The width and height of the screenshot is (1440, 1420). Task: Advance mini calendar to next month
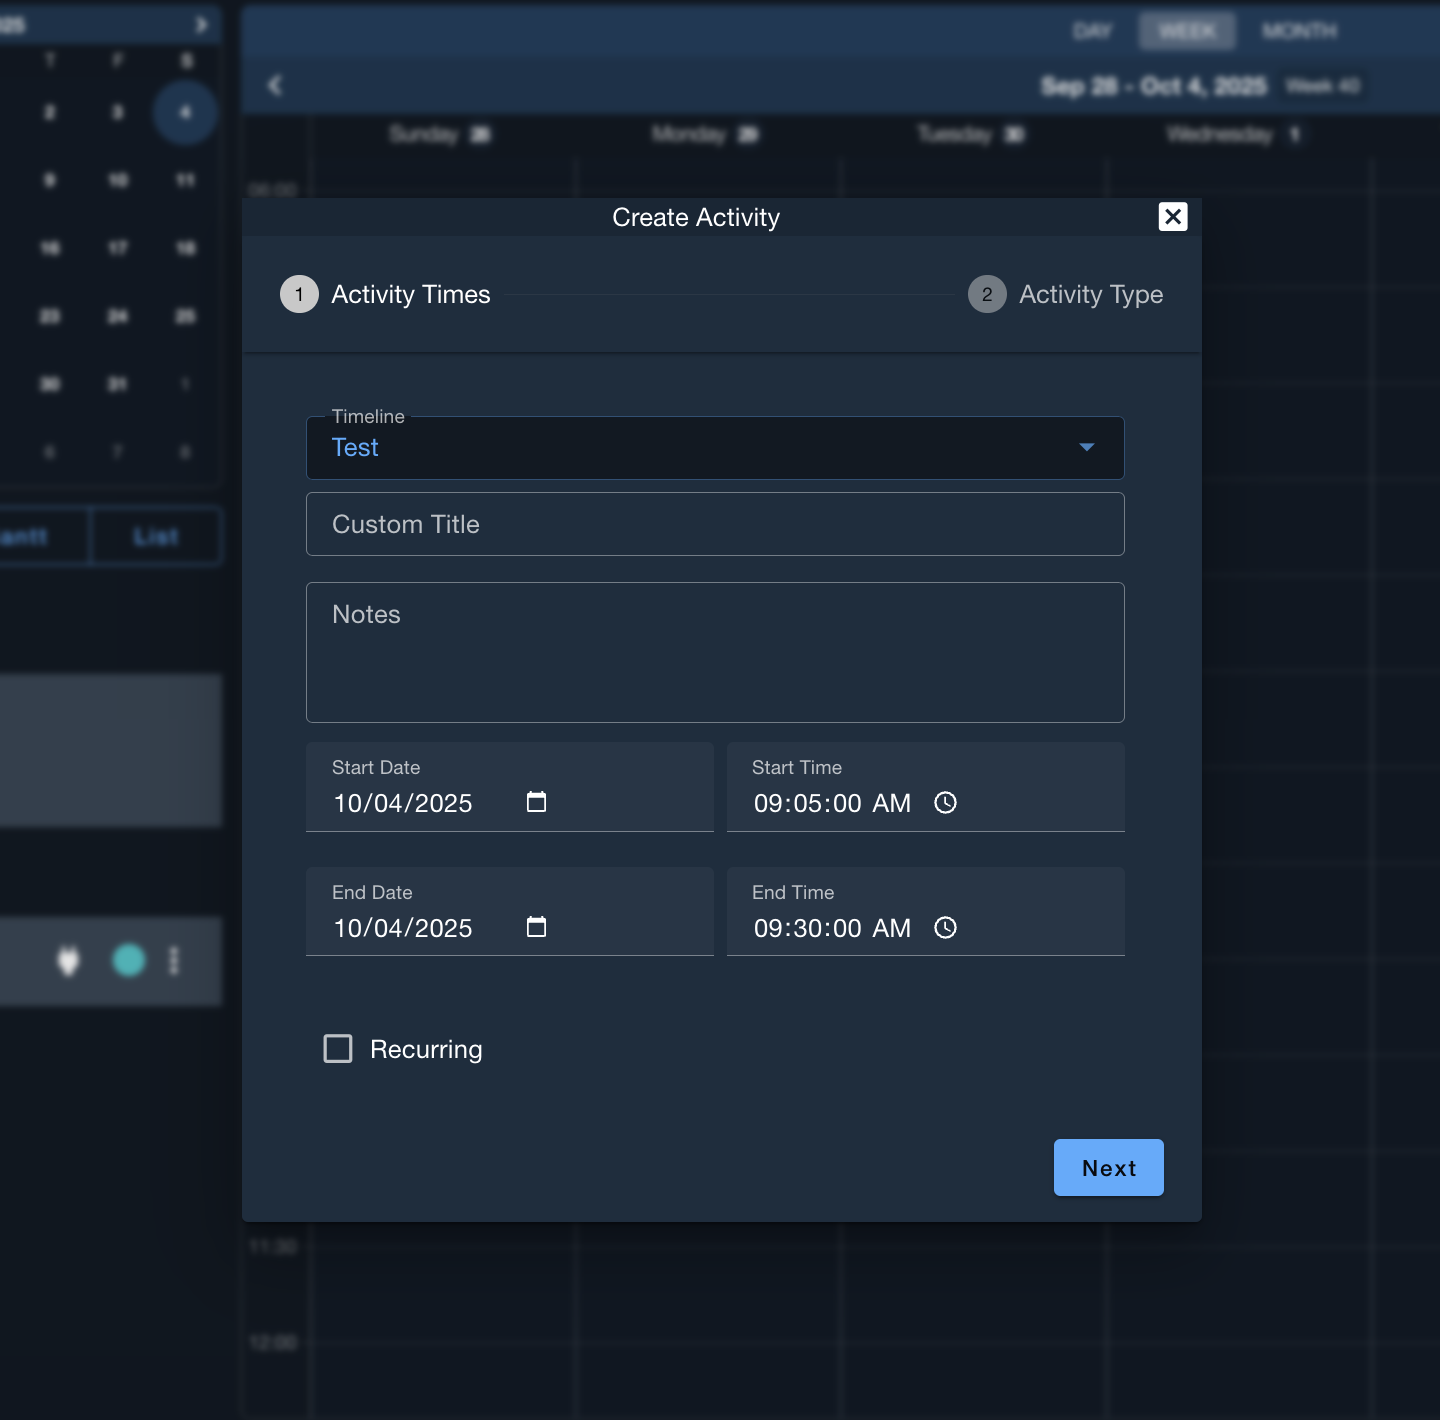click(201, 24)
